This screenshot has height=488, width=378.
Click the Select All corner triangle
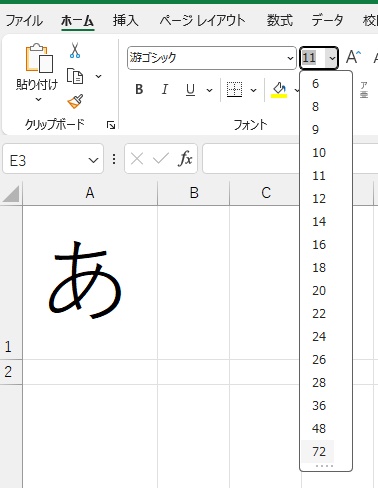click(11, 194)
